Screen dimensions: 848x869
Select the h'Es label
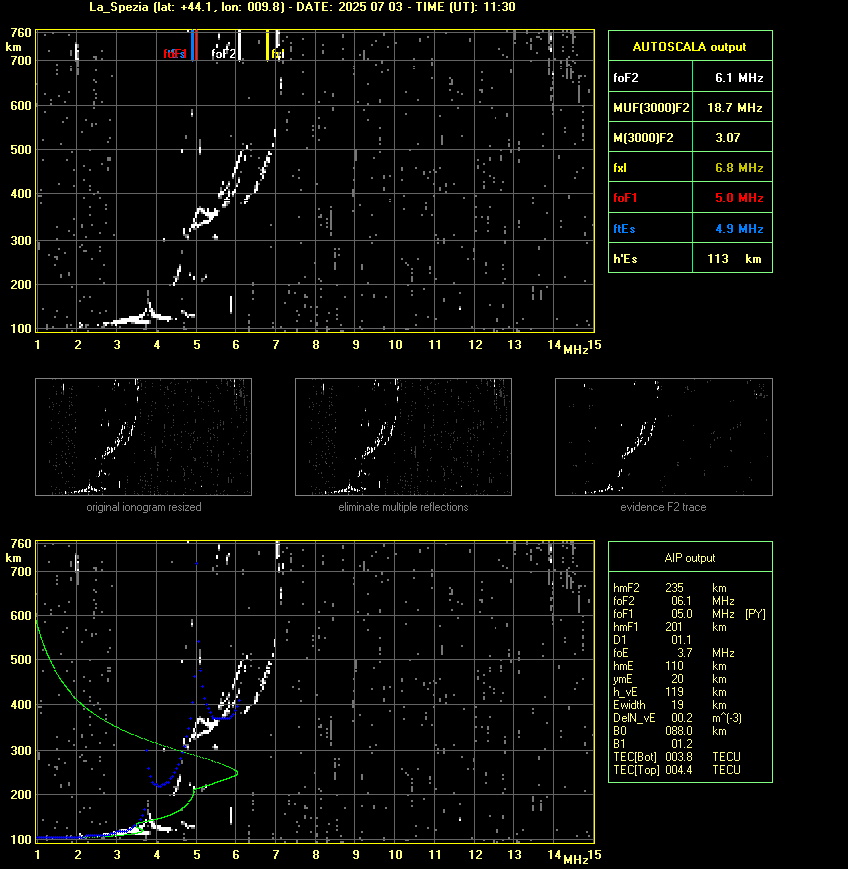(x=625, y=258)
